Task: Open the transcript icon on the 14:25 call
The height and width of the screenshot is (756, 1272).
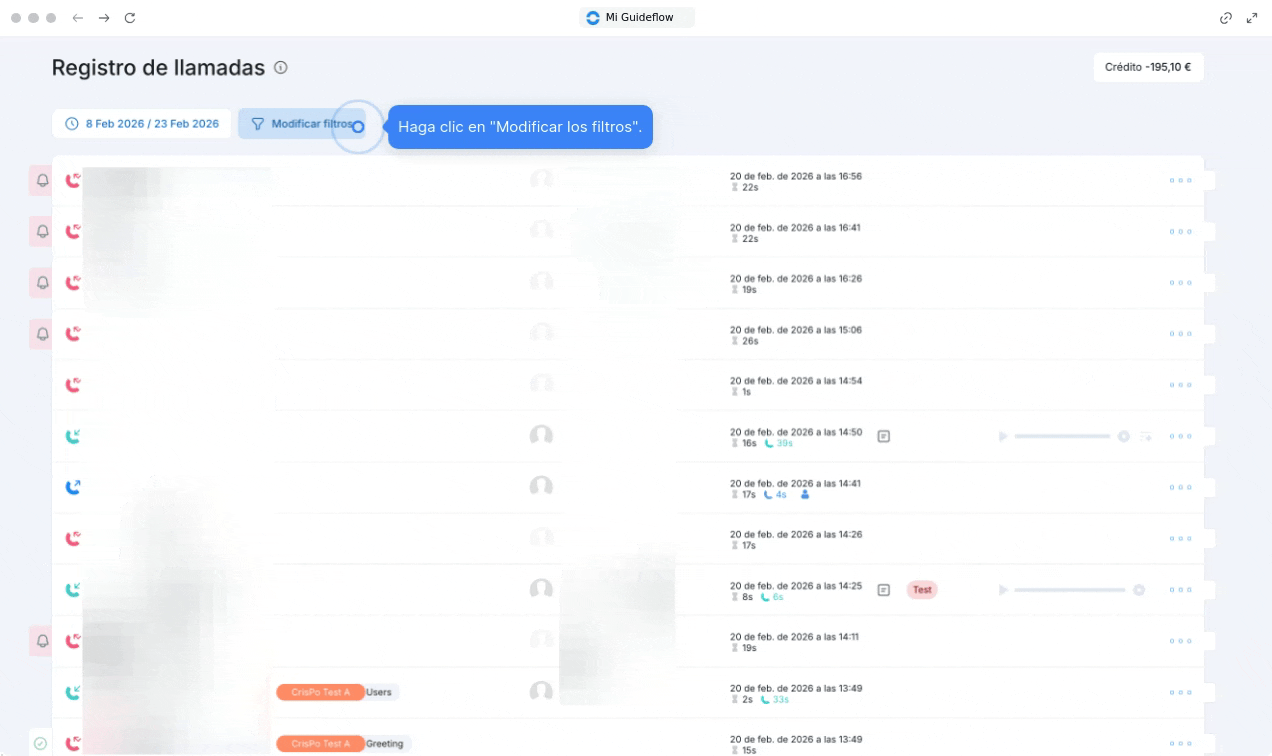Action: (x=883, y=590)
